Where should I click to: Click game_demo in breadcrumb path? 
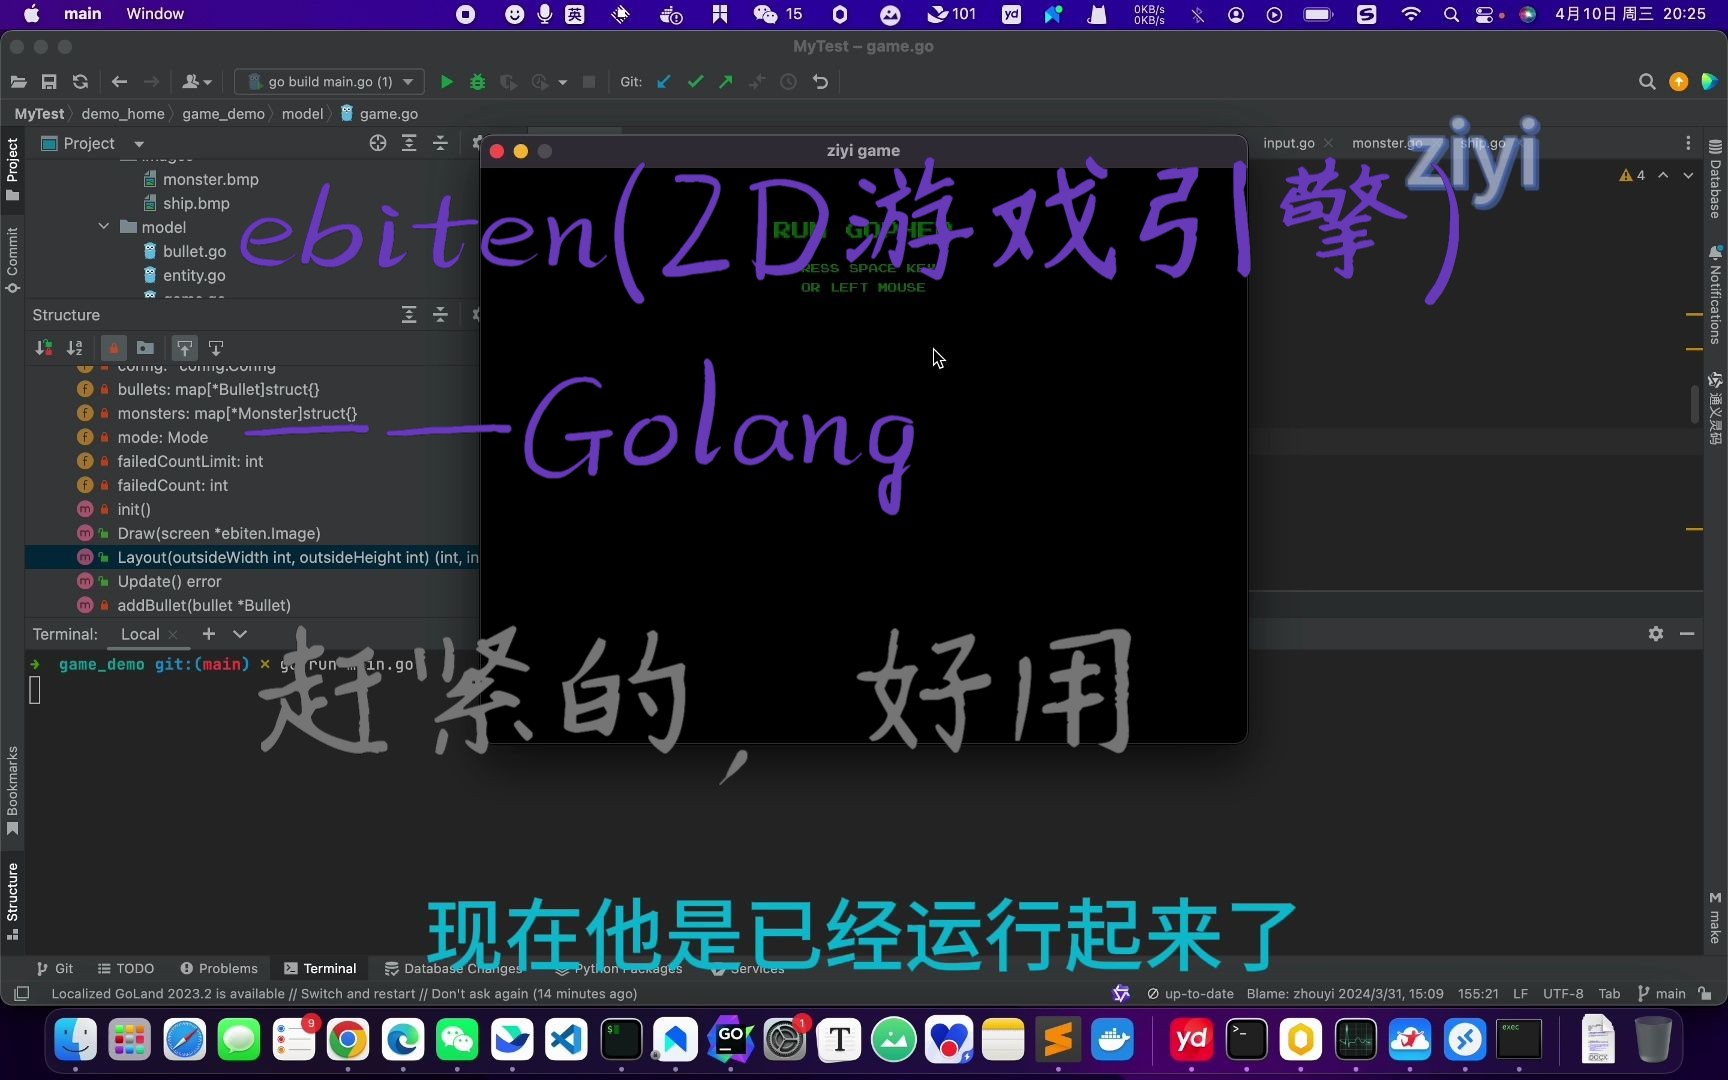pos(223,114)
